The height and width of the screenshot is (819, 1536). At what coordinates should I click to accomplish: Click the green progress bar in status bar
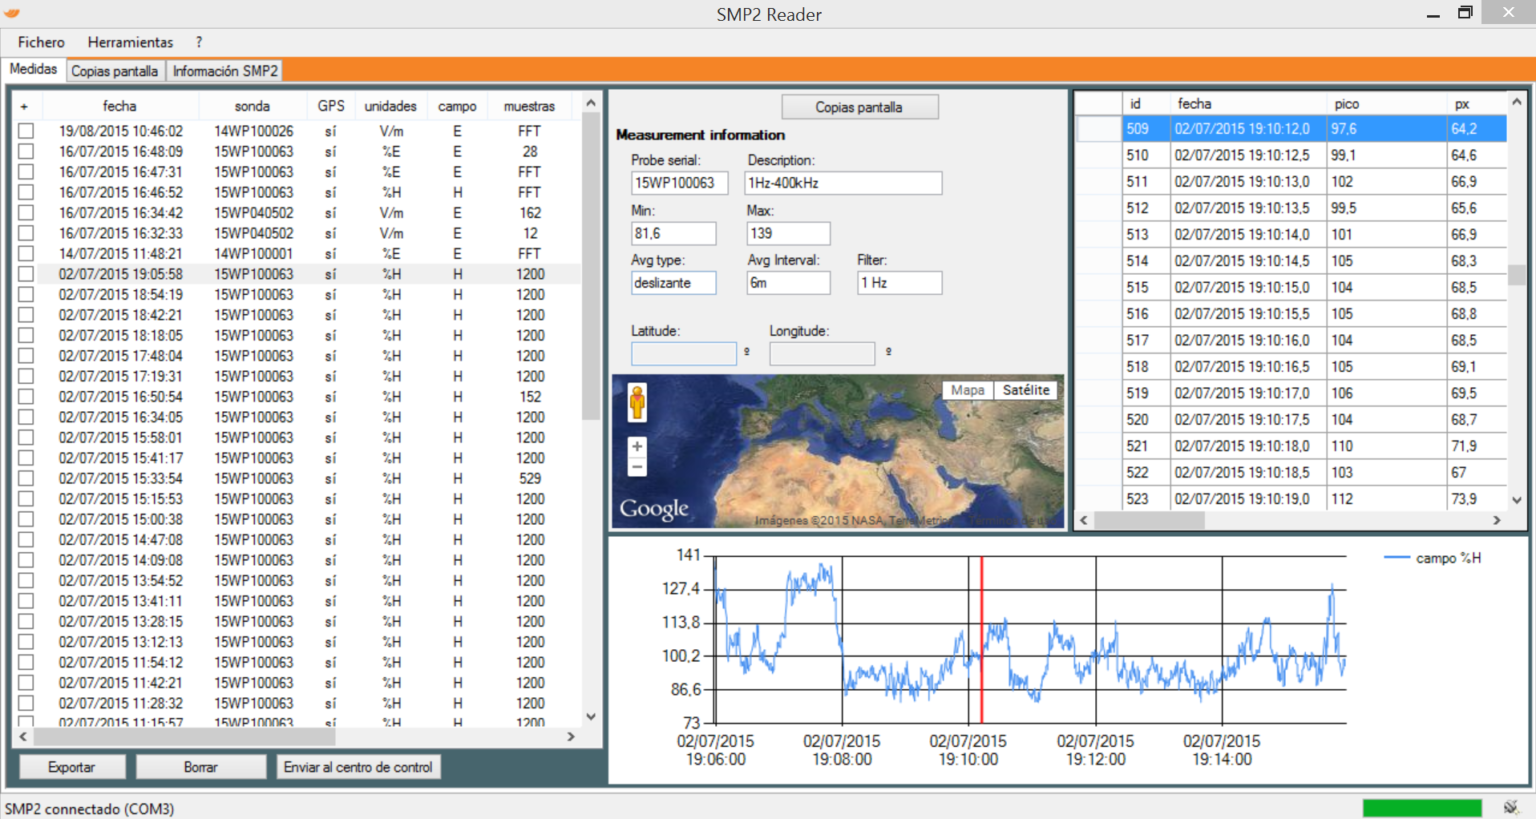(1421, 808)
